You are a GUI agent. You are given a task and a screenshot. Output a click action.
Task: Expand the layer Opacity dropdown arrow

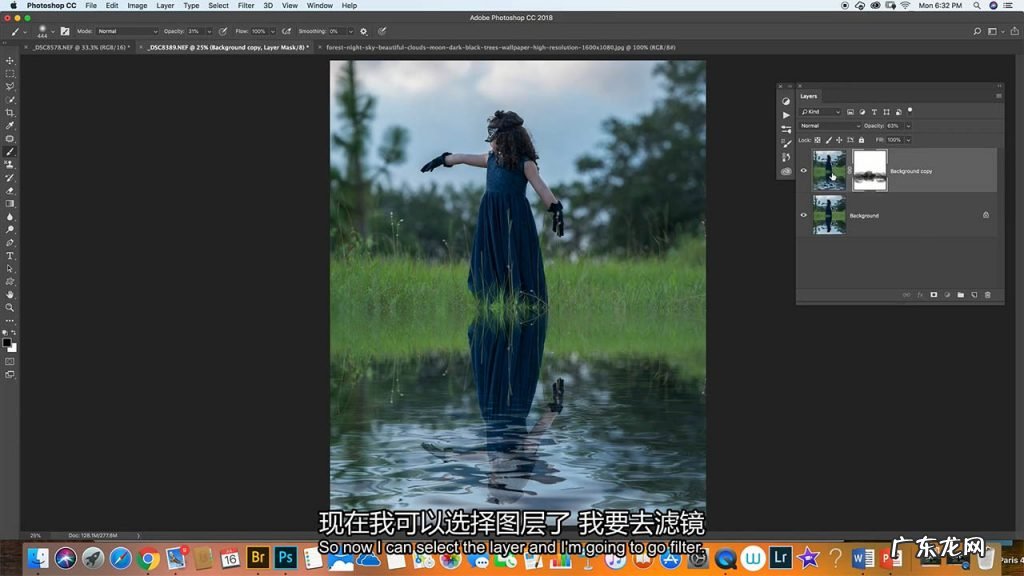click(907, 126)
